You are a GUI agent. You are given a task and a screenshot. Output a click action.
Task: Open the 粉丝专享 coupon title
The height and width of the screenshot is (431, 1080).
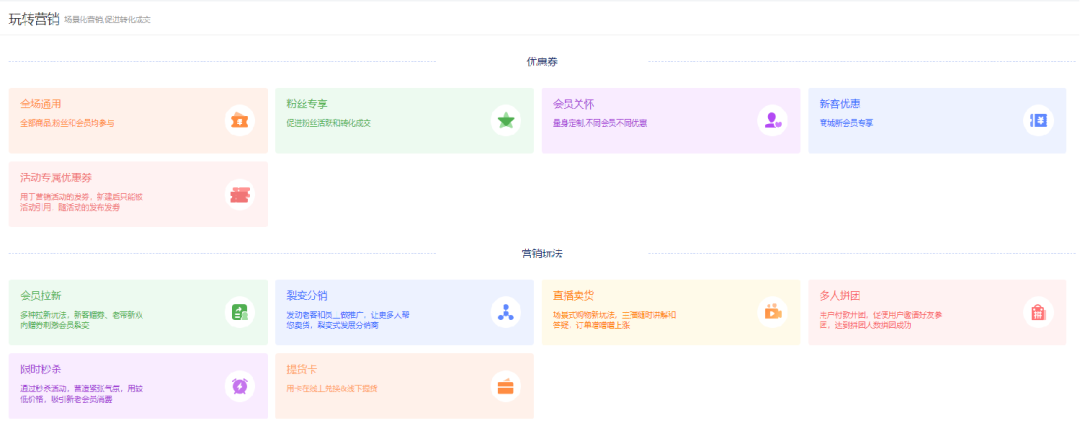click(x=307, y=104)
